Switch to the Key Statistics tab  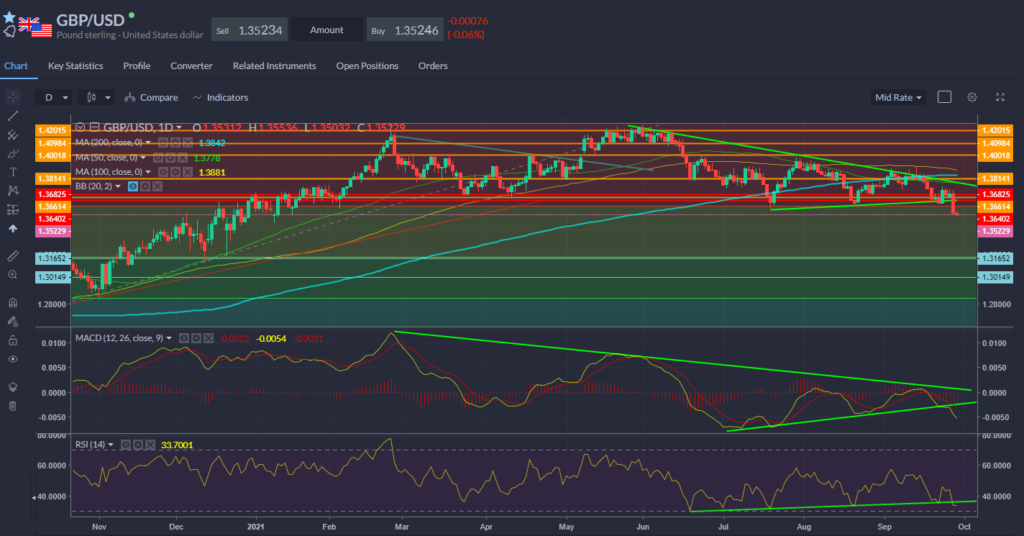[x=75, y=66]
